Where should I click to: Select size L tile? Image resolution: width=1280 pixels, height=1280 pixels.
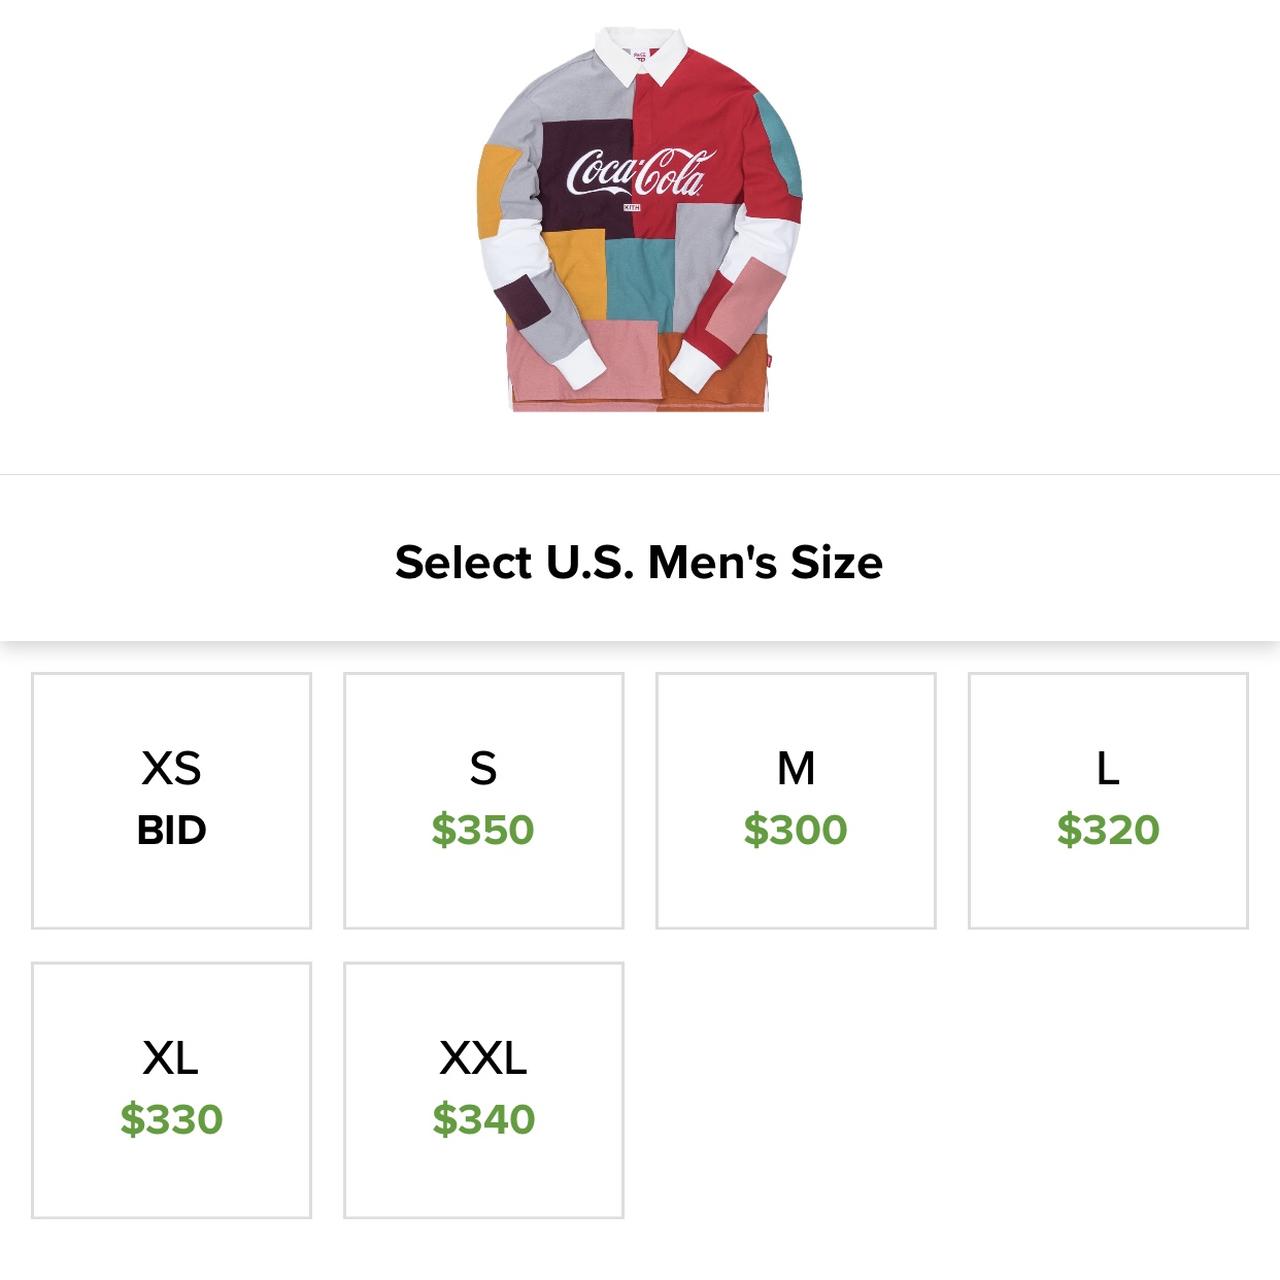coord(1108,800)
